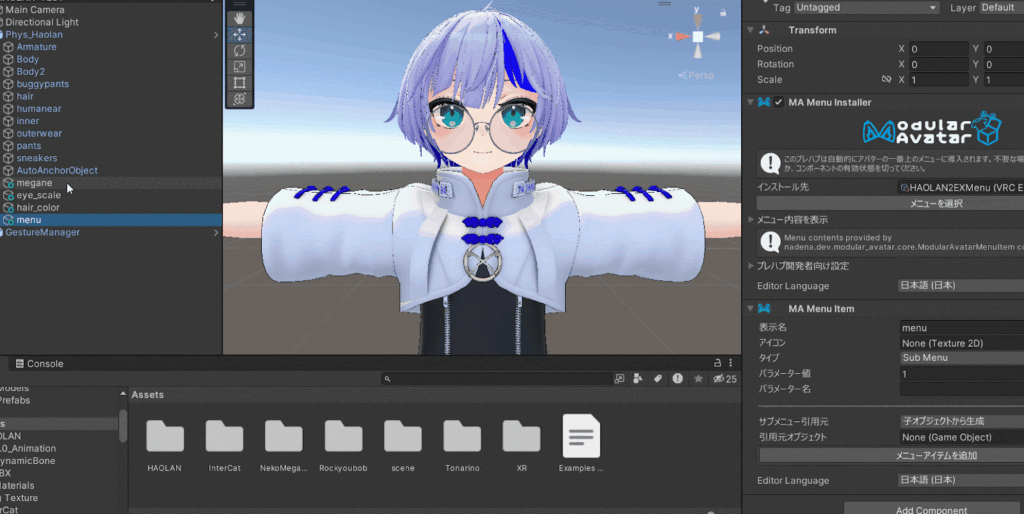
Task: Select the Rect tool in scene toolbar
Action: point(240,83)
